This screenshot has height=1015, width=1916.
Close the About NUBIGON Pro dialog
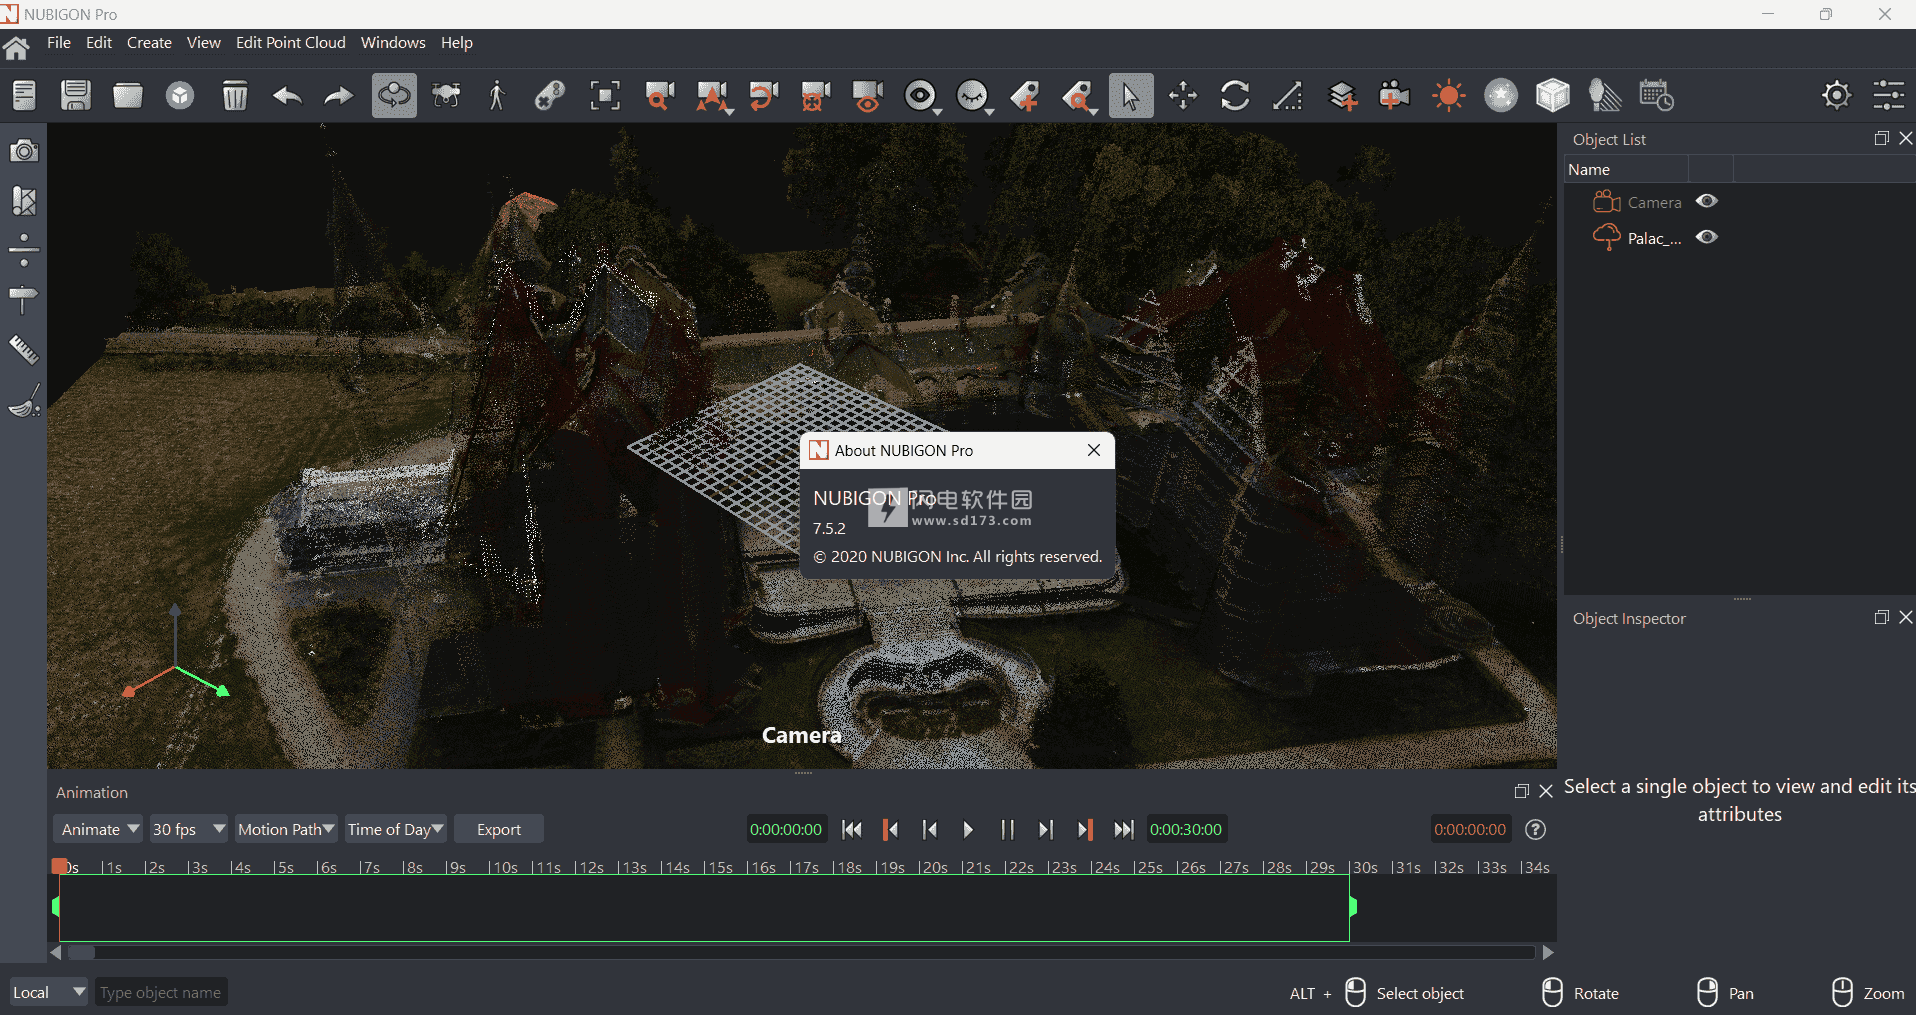click(1094, 450)
